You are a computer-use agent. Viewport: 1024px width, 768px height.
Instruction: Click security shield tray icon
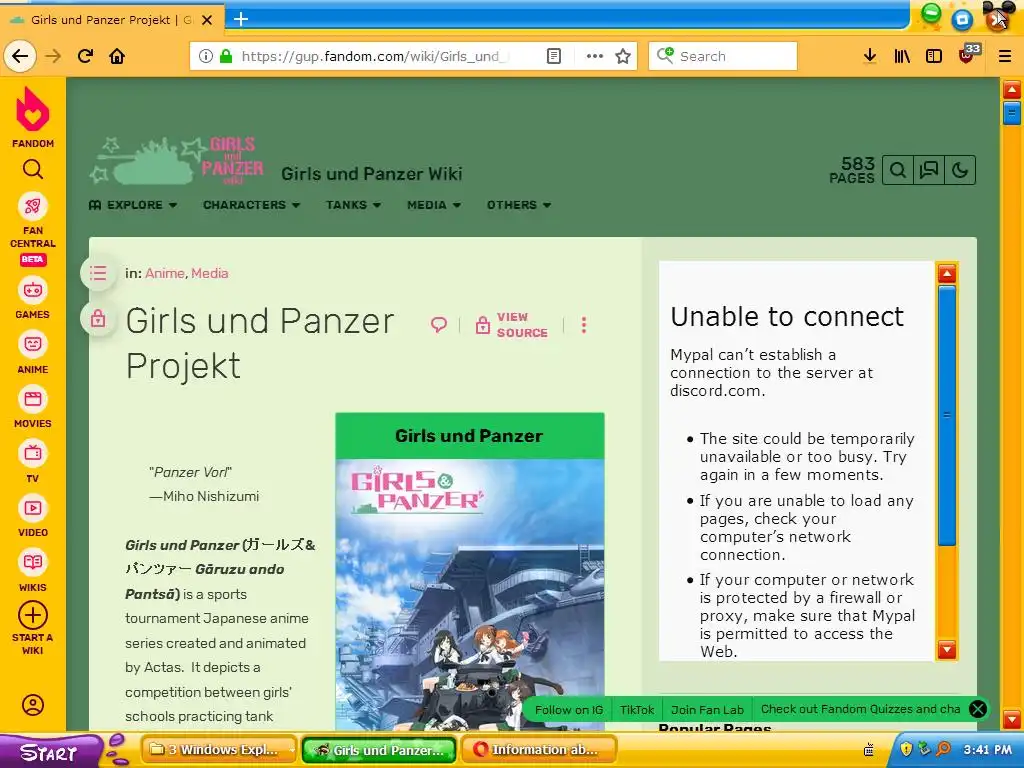(x=906, y=749)
